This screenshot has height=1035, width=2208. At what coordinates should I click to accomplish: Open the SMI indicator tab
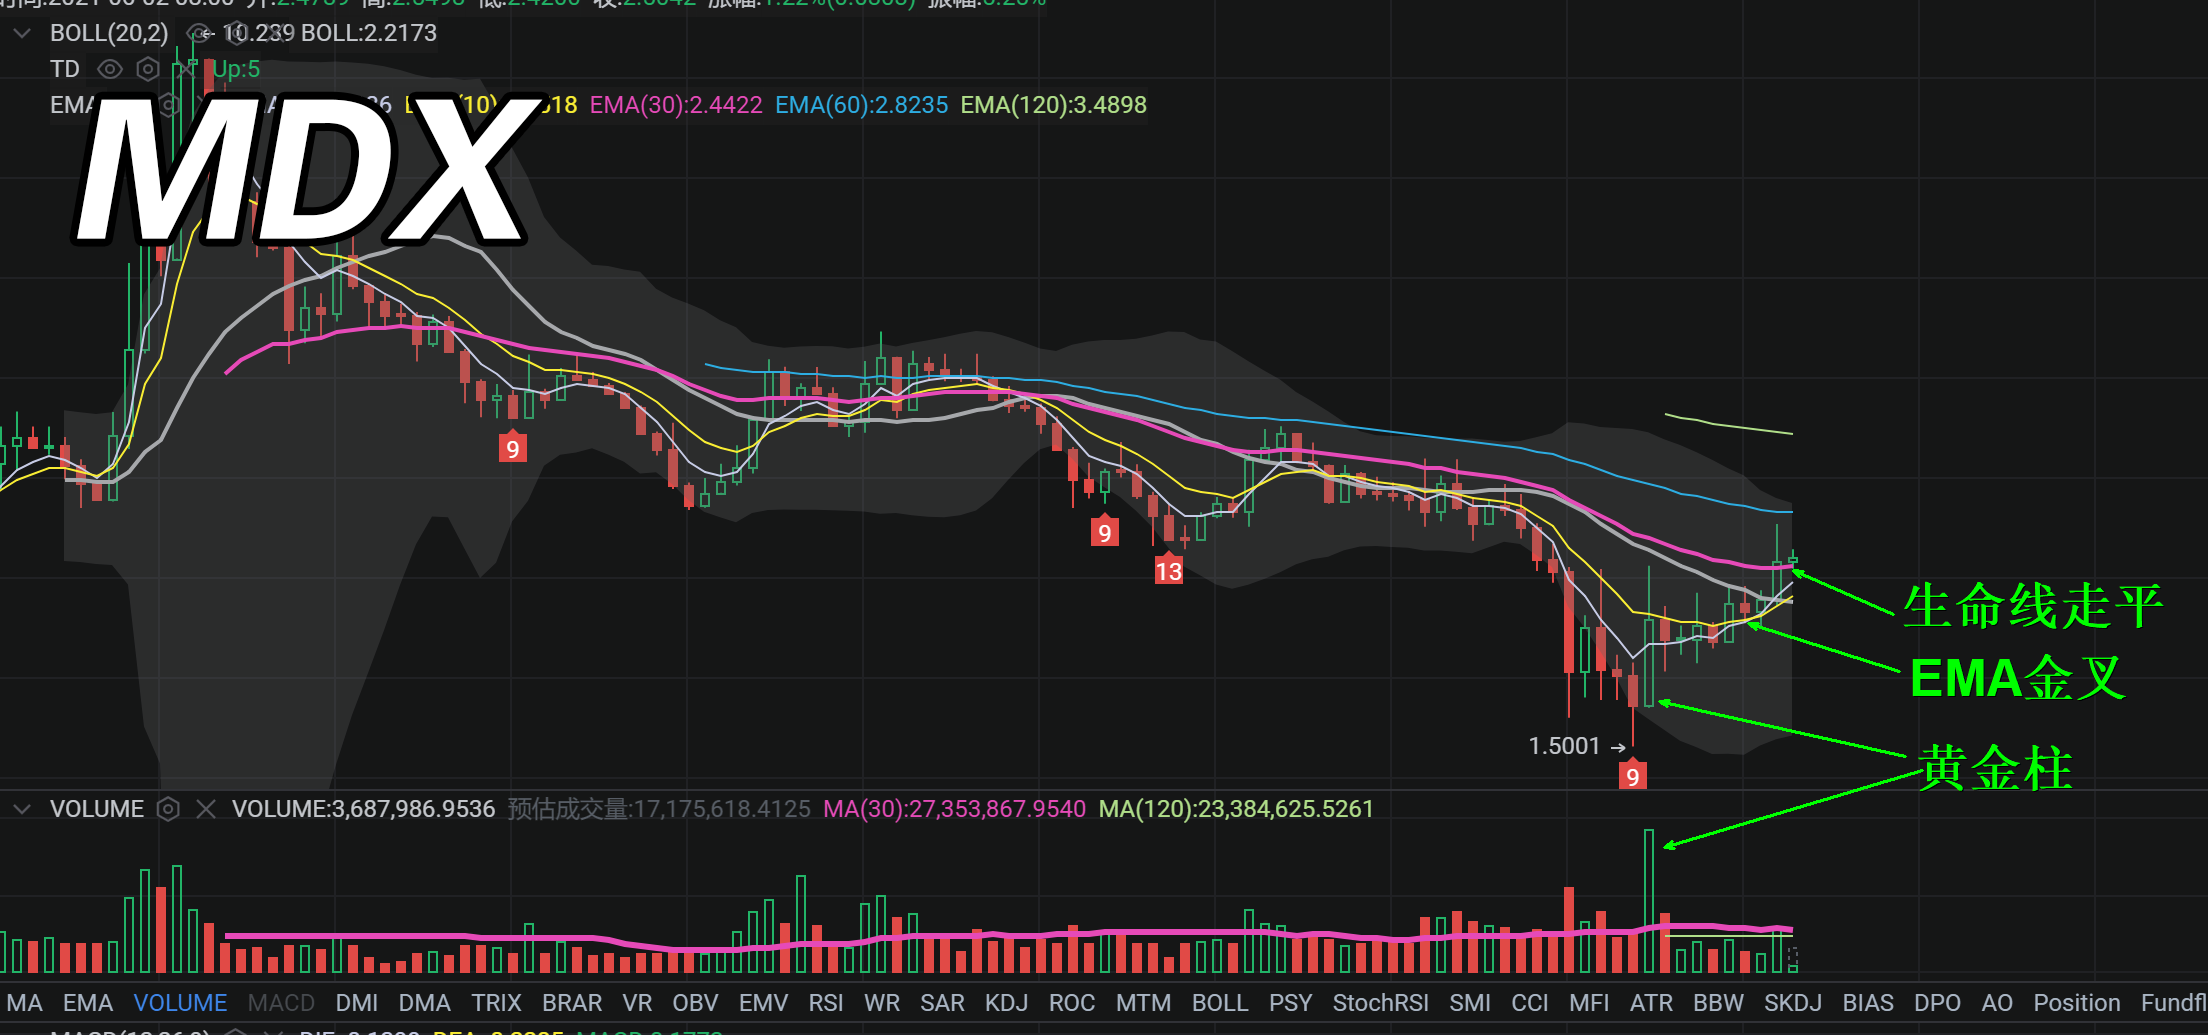(x=1470, y=1003)
